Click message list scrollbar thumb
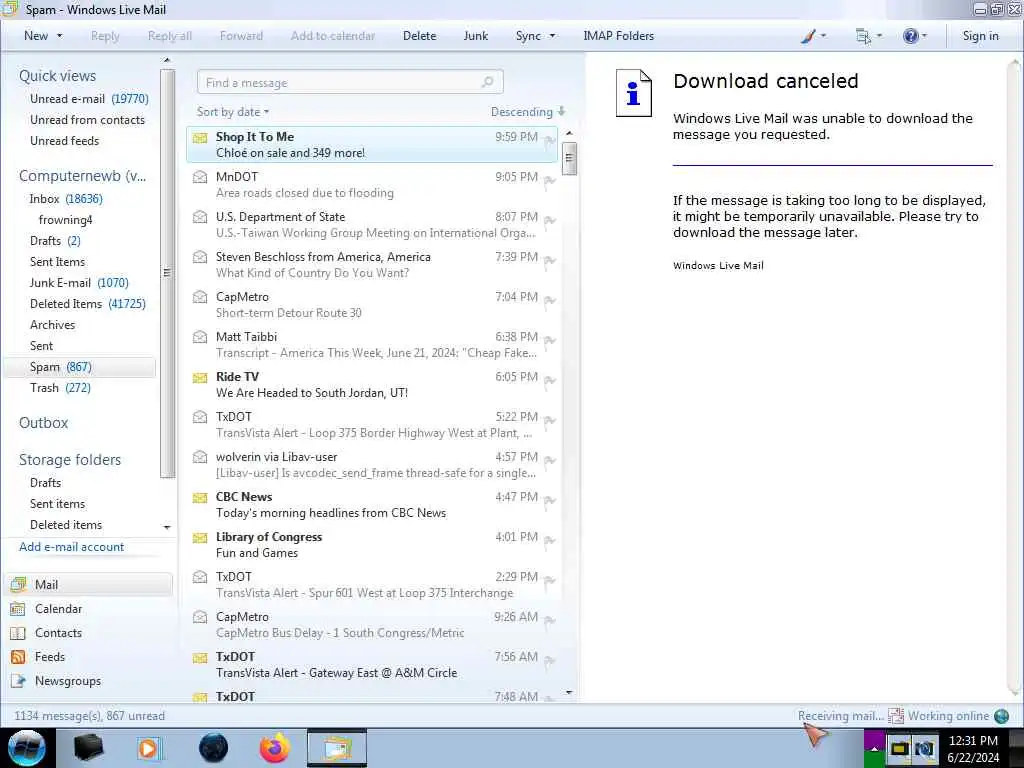 [x=569, y=157]
